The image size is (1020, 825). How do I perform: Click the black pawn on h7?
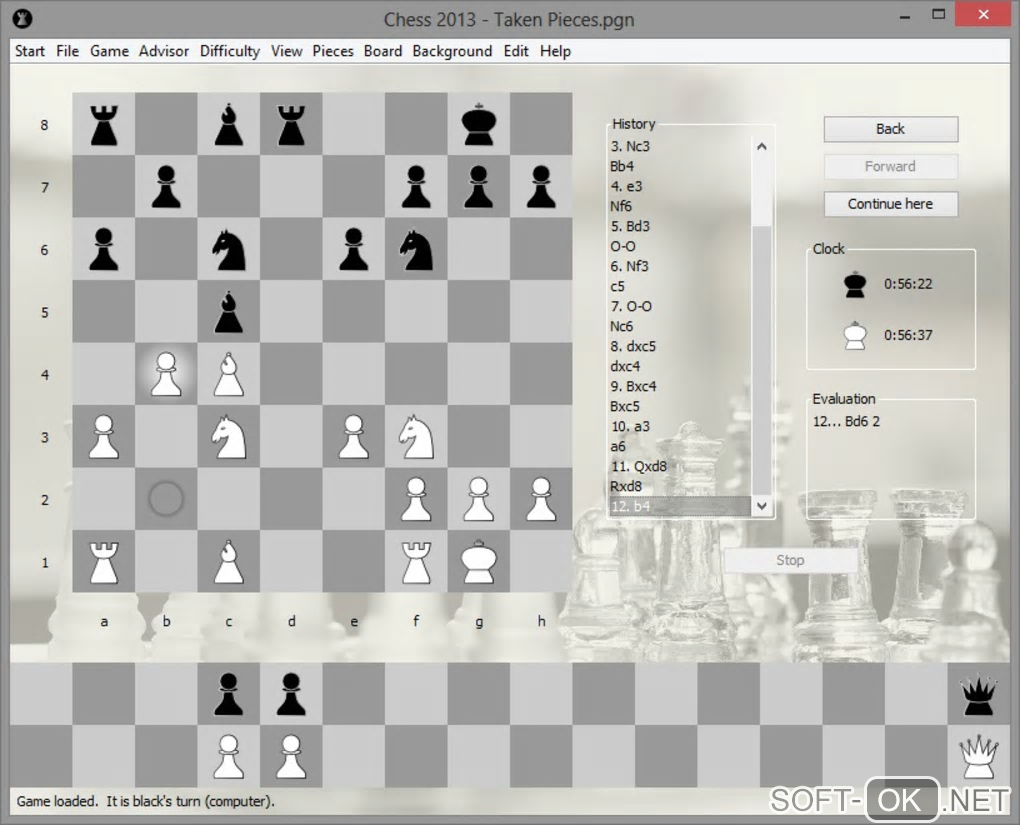click(x=541, y=187)
